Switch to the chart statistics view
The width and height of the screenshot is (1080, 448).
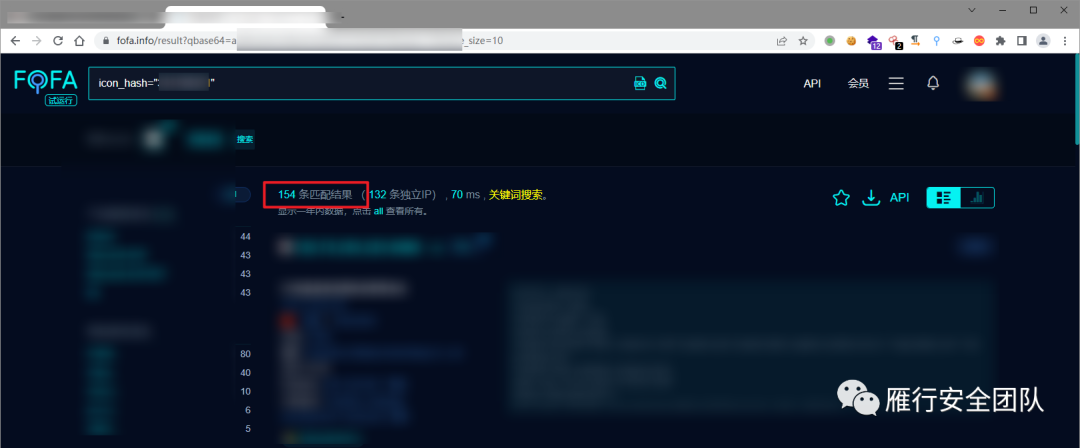tap(977, 198)
